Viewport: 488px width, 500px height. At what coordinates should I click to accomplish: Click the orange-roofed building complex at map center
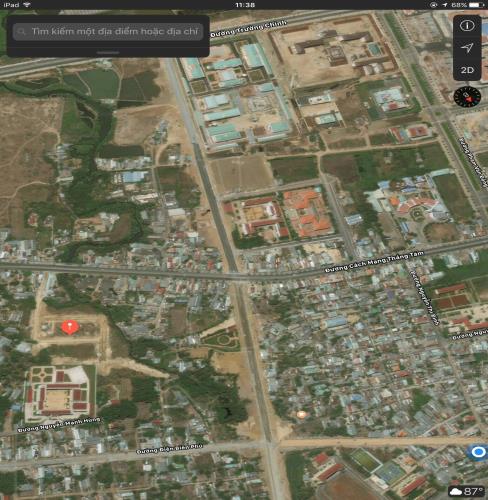[307, 213]
